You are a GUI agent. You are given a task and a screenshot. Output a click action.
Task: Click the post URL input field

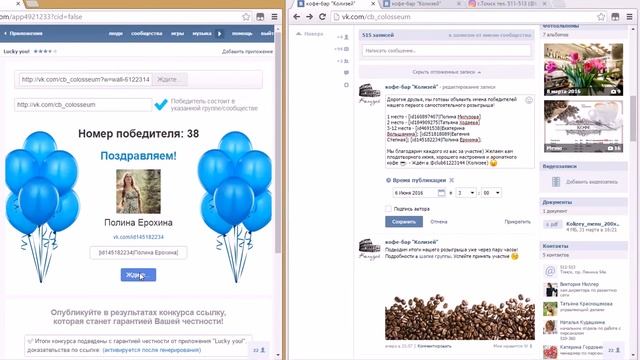(x=85, y=79)
